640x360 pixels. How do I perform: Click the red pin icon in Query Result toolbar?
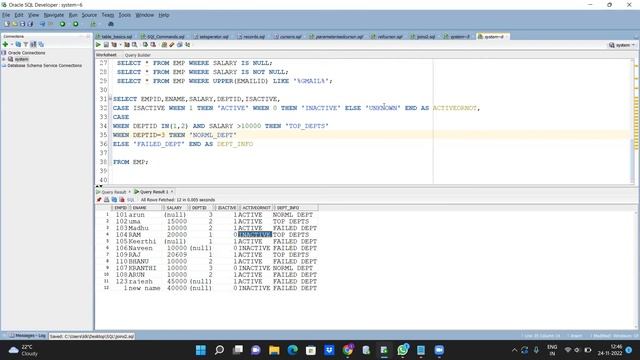coord(99,200)
